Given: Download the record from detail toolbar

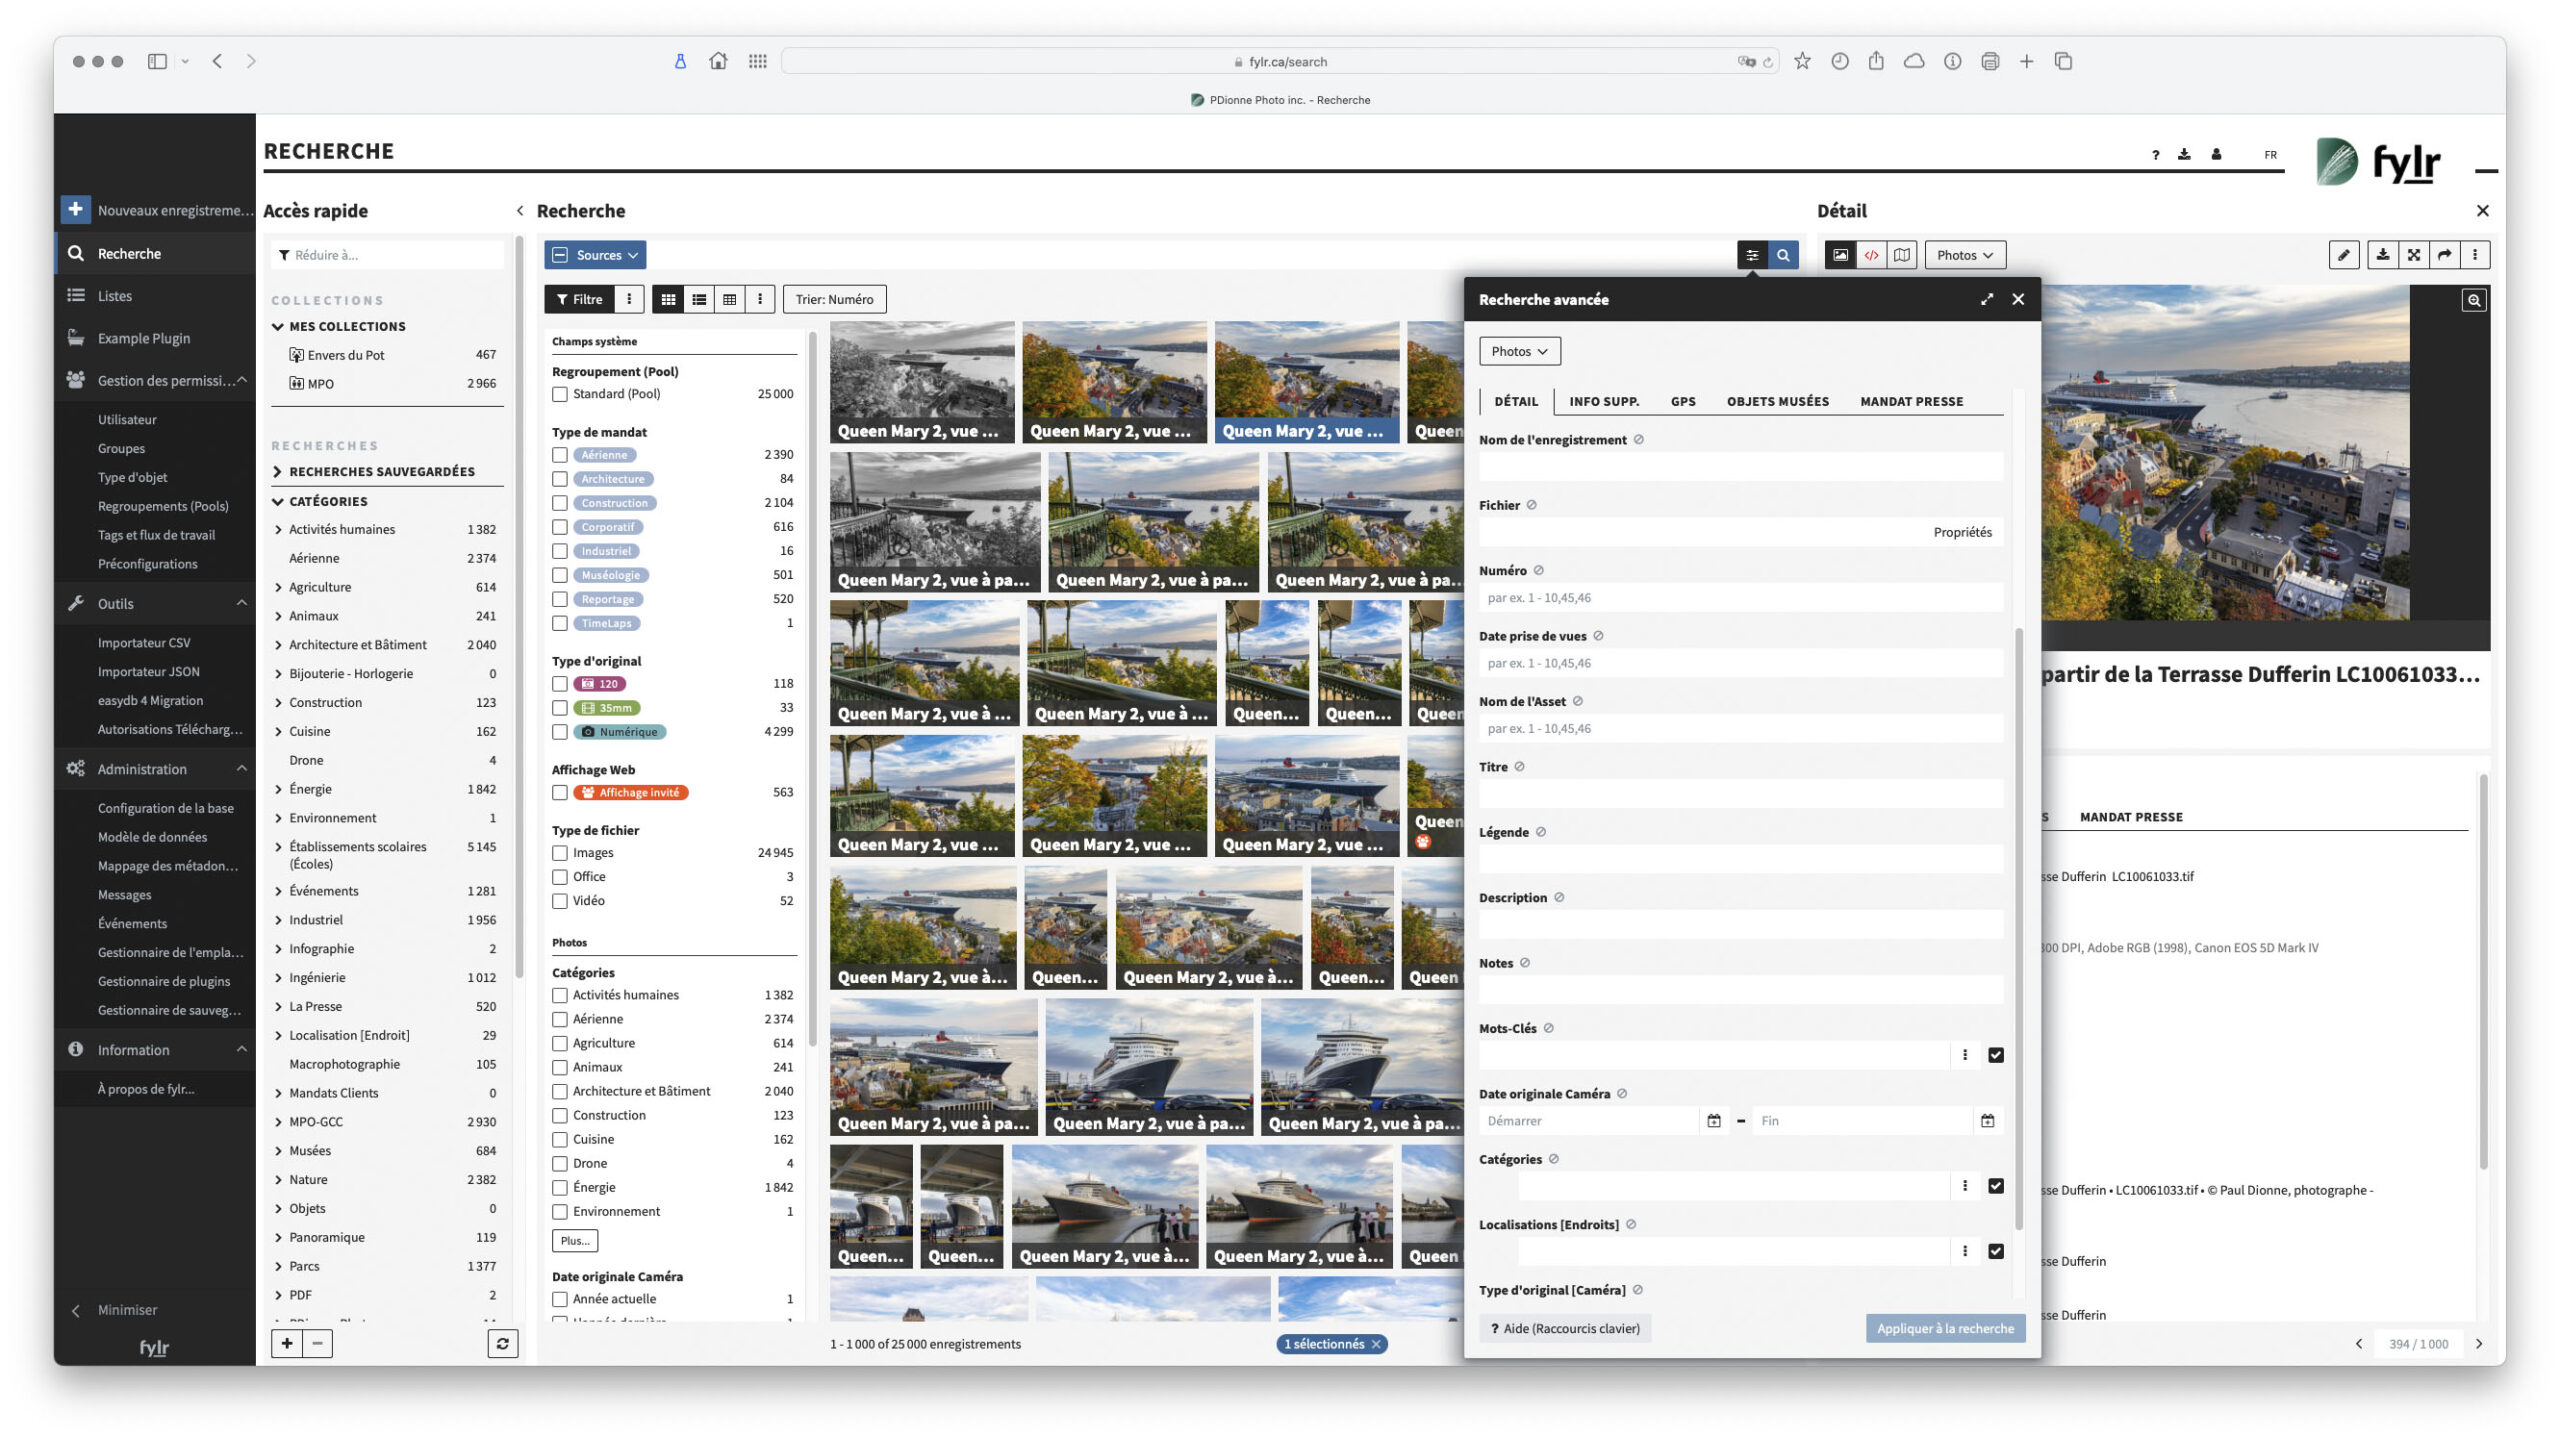Looking at the screenshot, I should [2383, 255].
